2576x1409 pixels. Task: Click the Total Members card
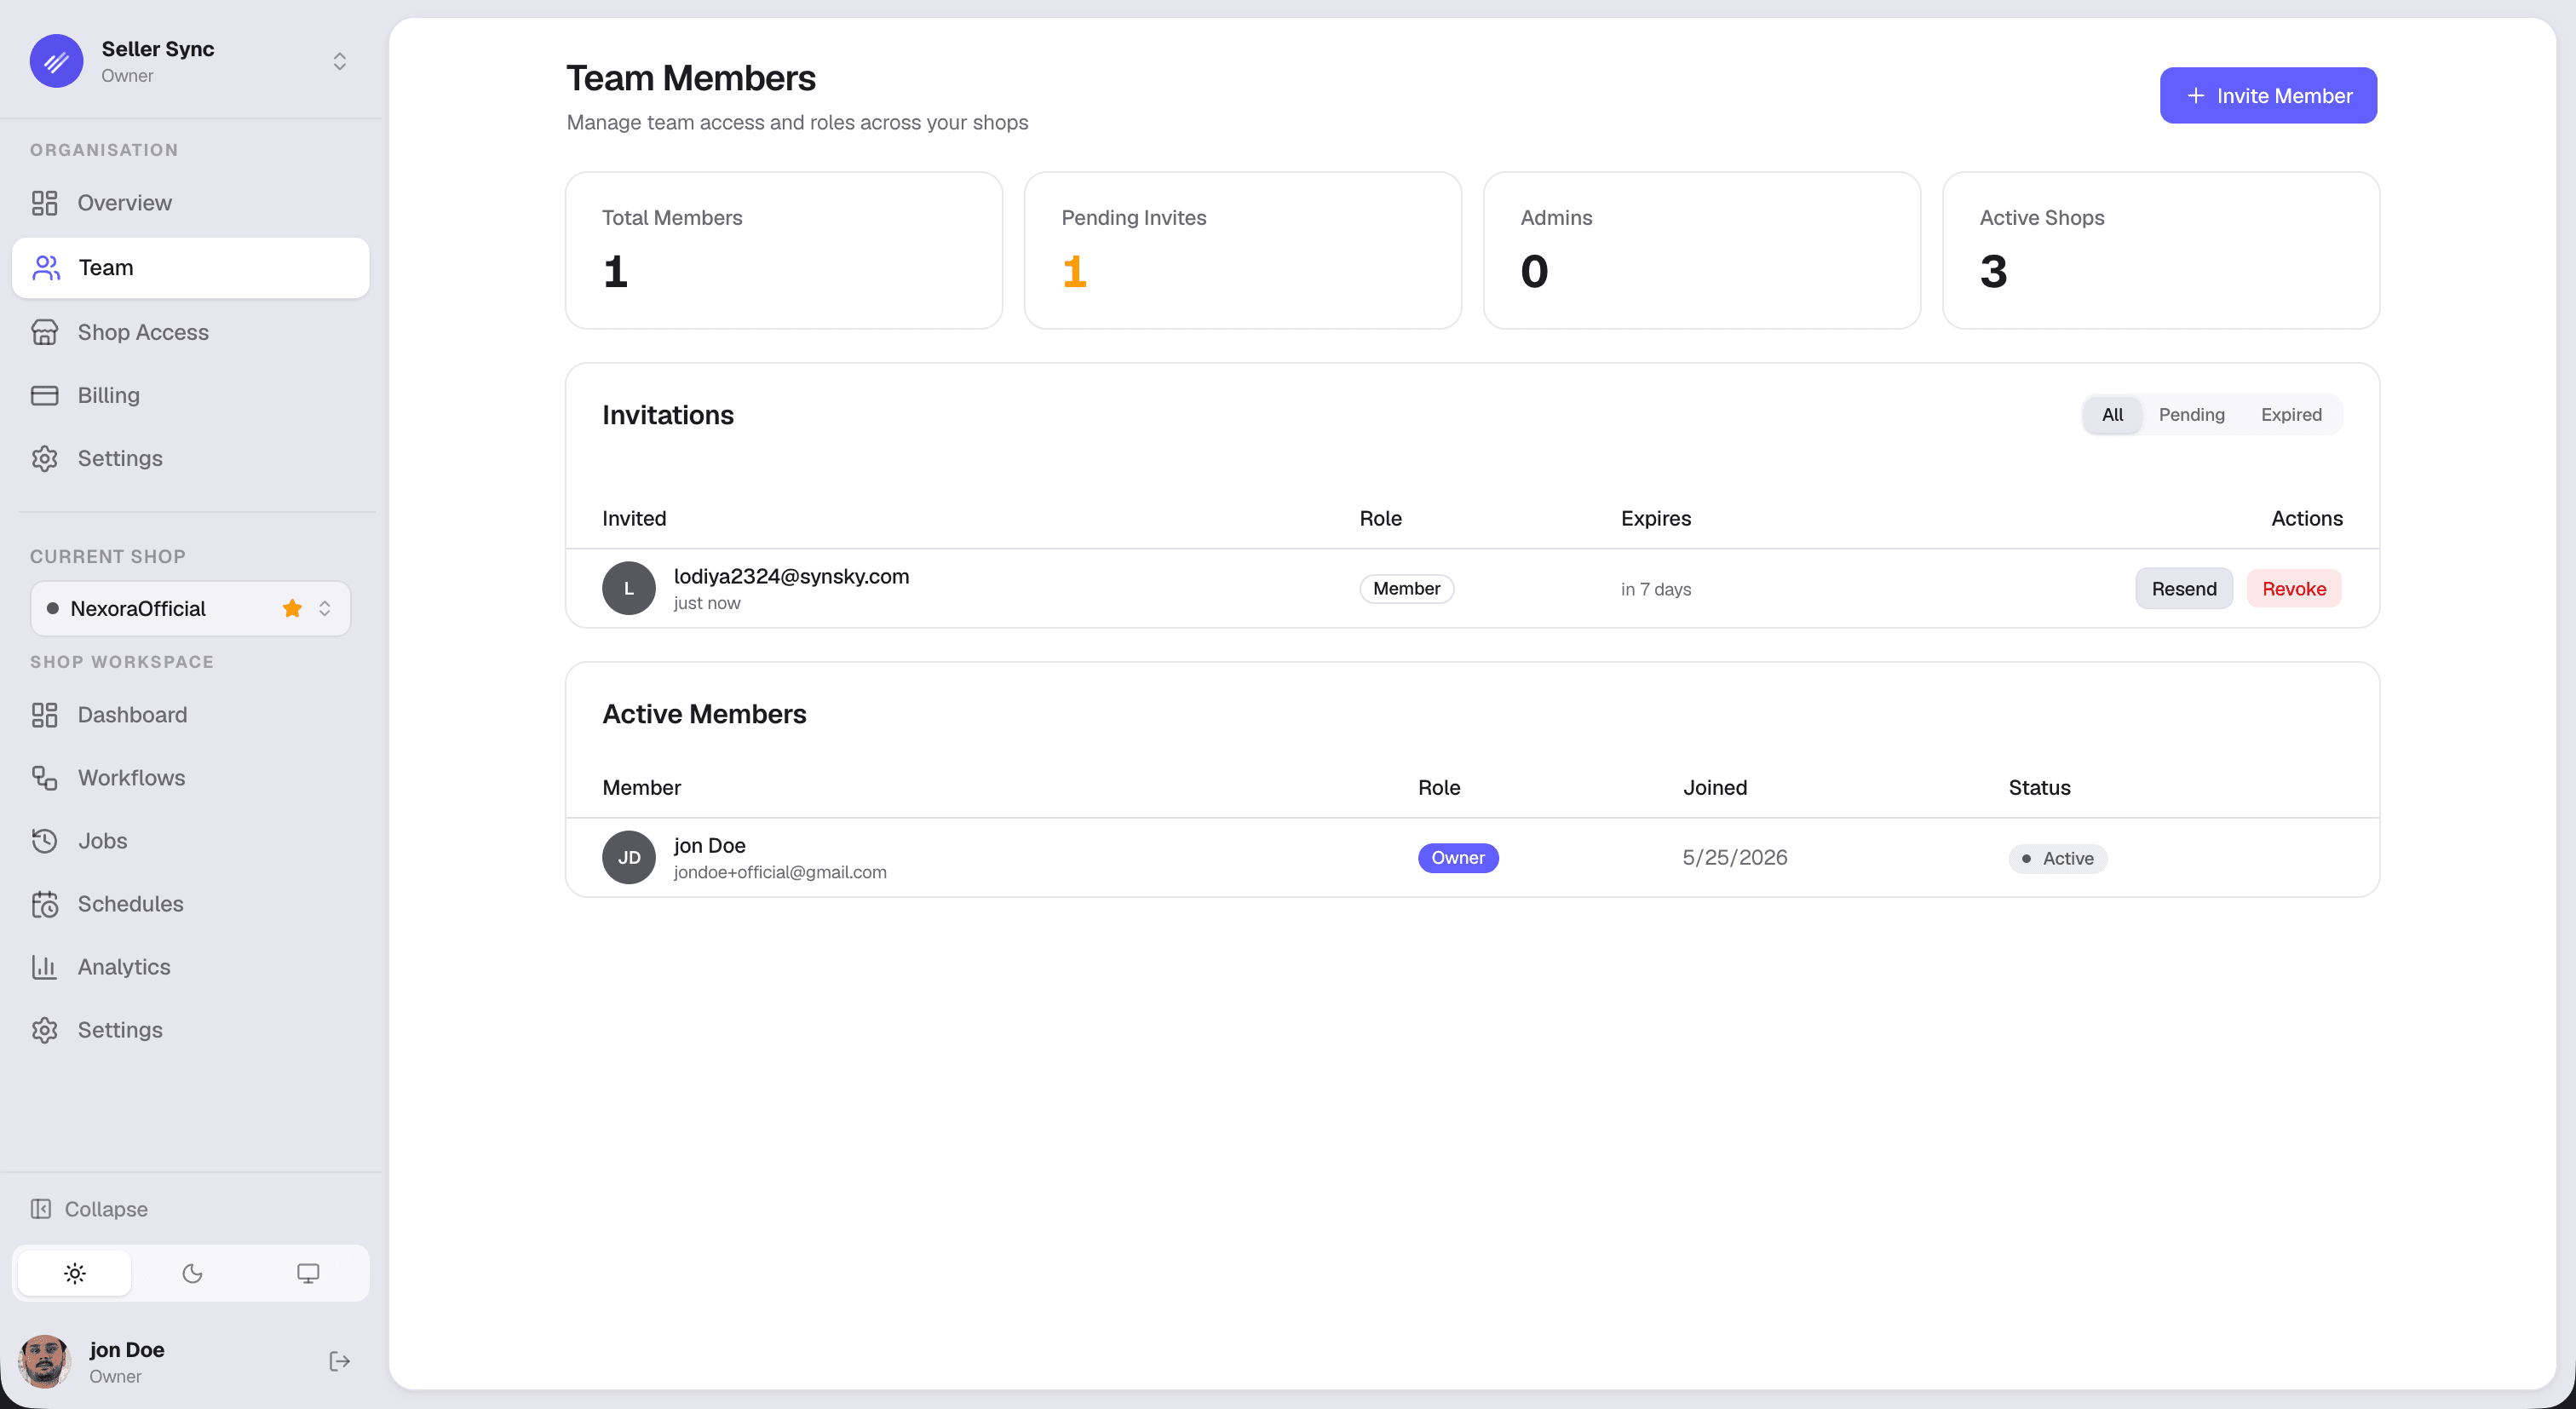tap(784, 250)
